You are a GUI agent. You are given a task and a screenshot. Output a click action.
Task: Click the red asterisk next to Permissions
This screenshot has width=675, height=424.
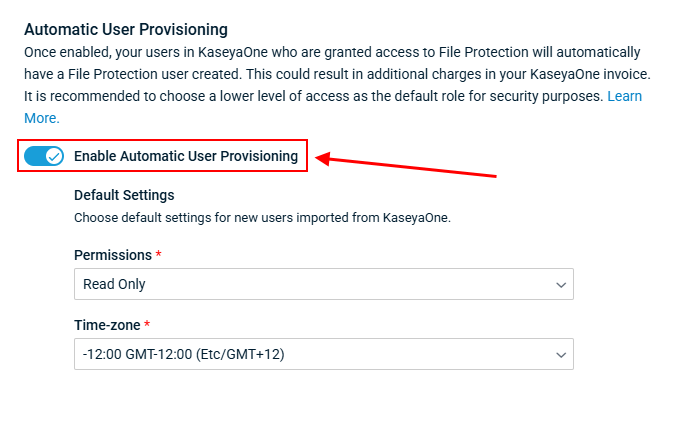click(x=158, y=254)
